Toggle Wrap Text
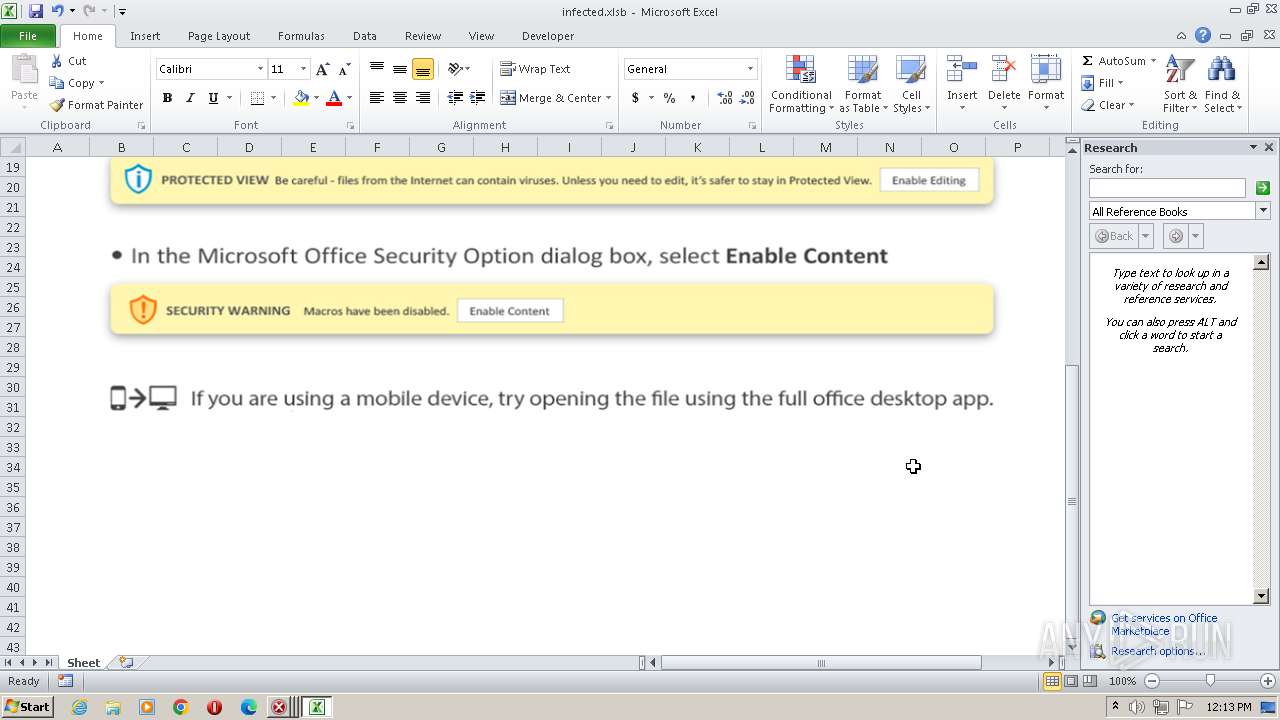 pyautogui.click(x=536, y=69)
